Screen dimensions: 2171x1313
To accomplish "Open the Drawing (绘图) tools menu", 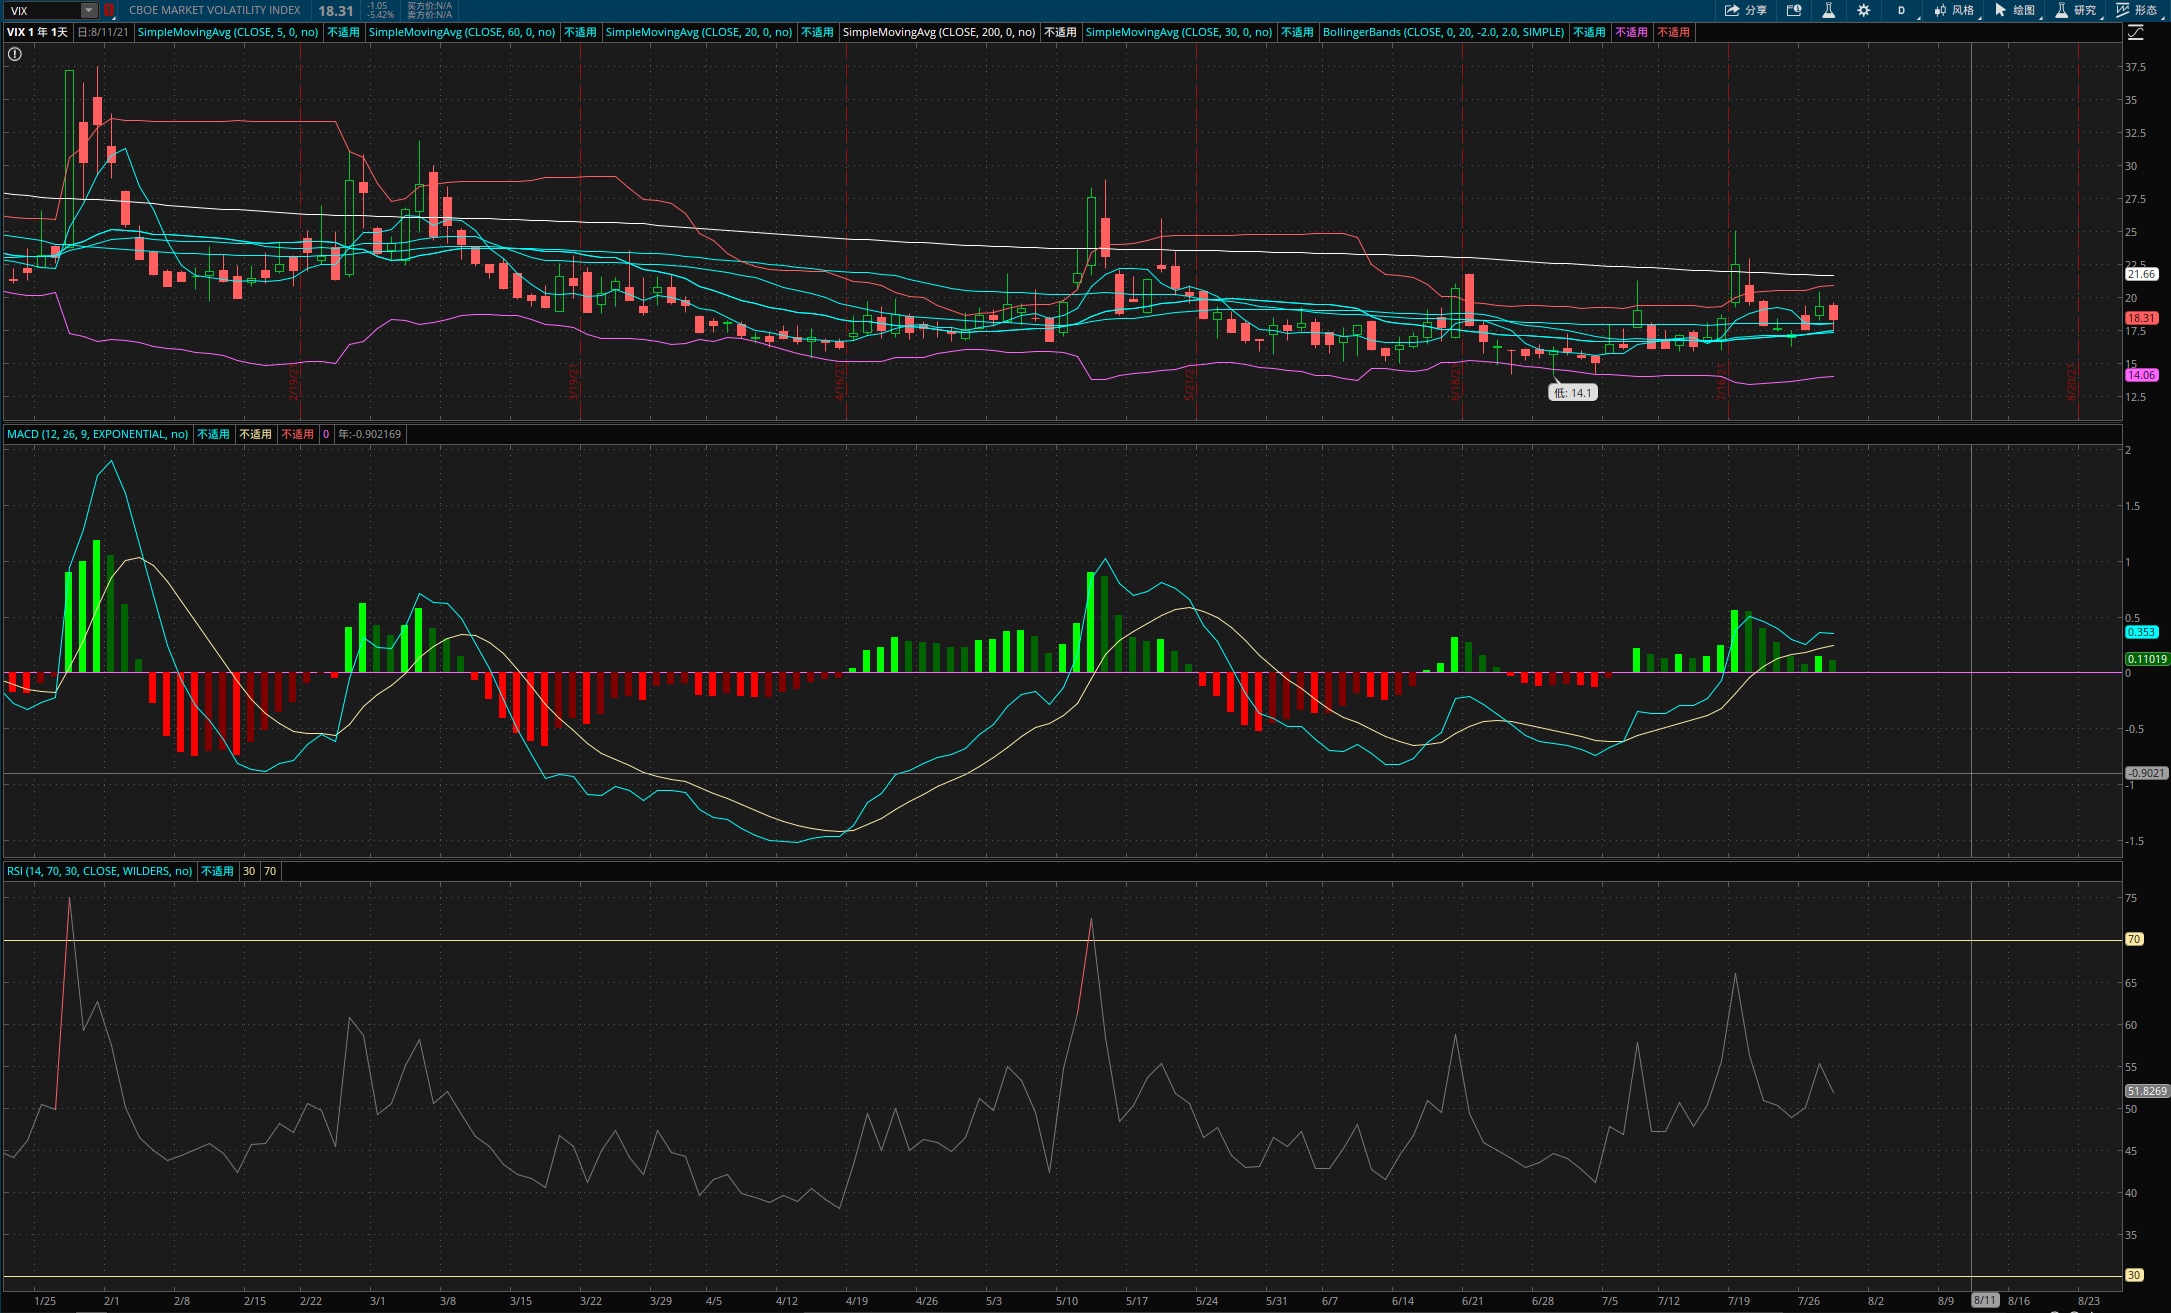I will click(2014, 10).
